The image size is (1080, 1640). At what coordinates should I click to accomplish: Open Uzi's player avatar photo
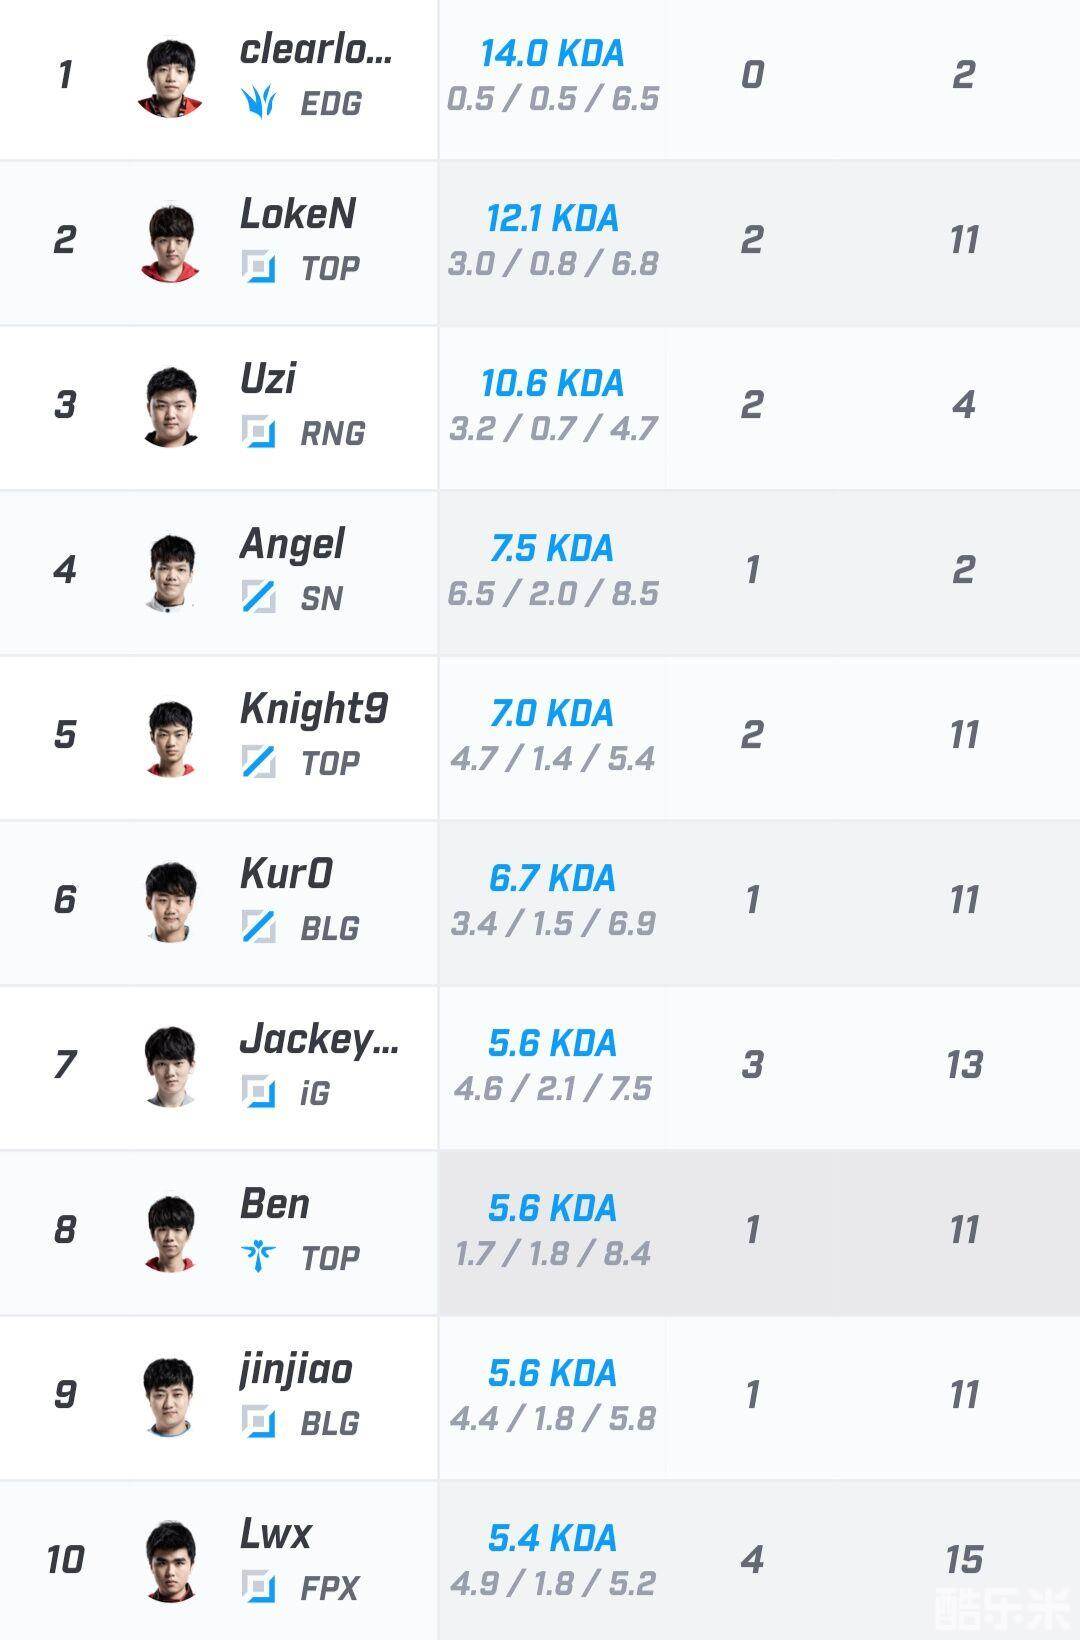[x=170, y=406]
